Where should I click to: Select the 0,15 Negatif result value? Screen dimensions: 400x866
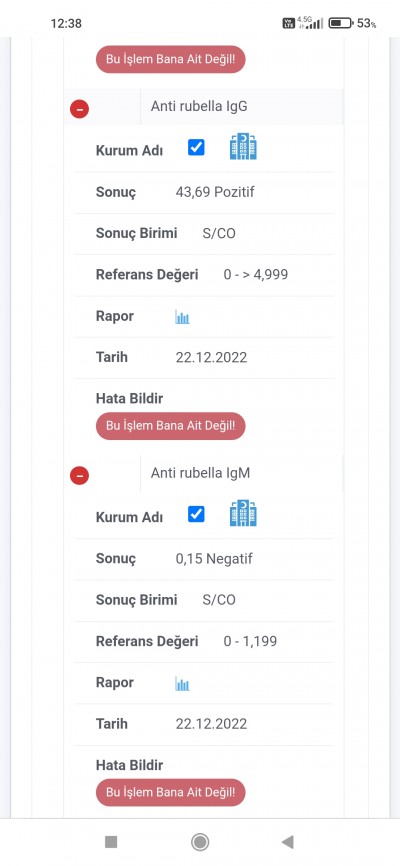214,559
